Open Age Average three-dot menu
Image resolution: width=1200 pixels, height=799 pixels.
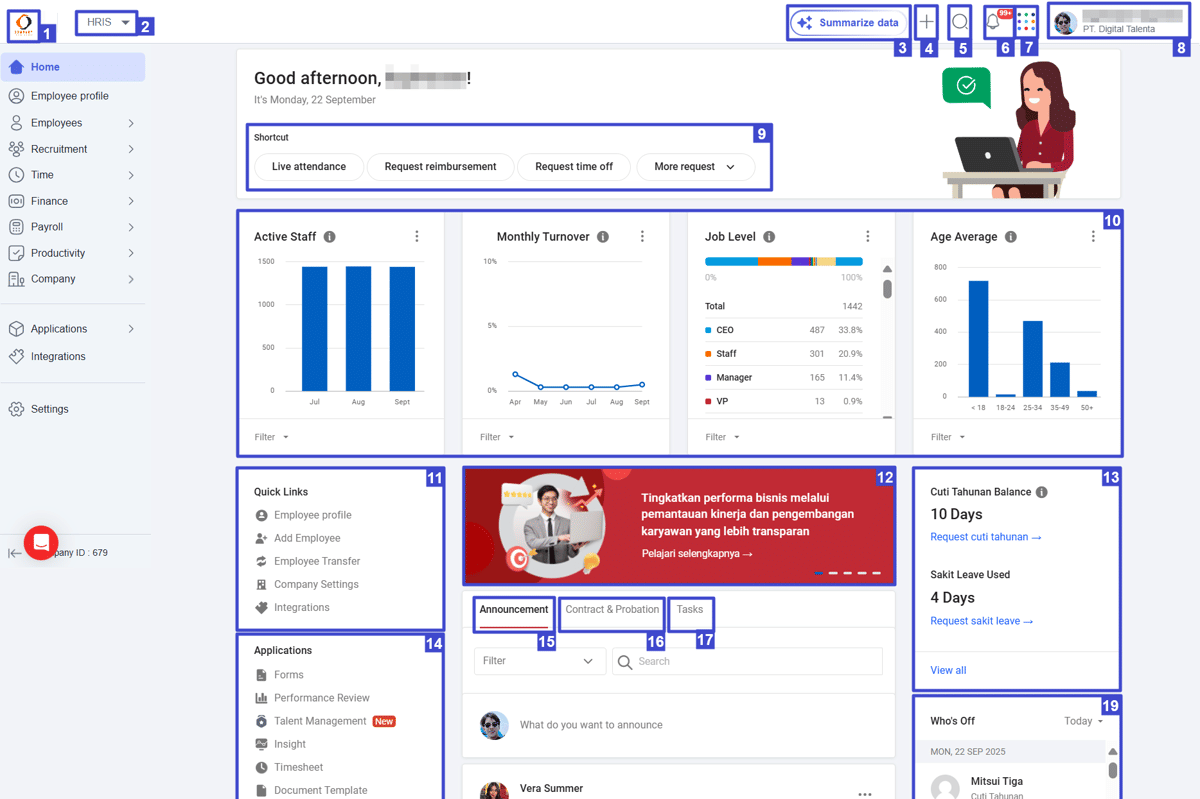[1093, 237]
